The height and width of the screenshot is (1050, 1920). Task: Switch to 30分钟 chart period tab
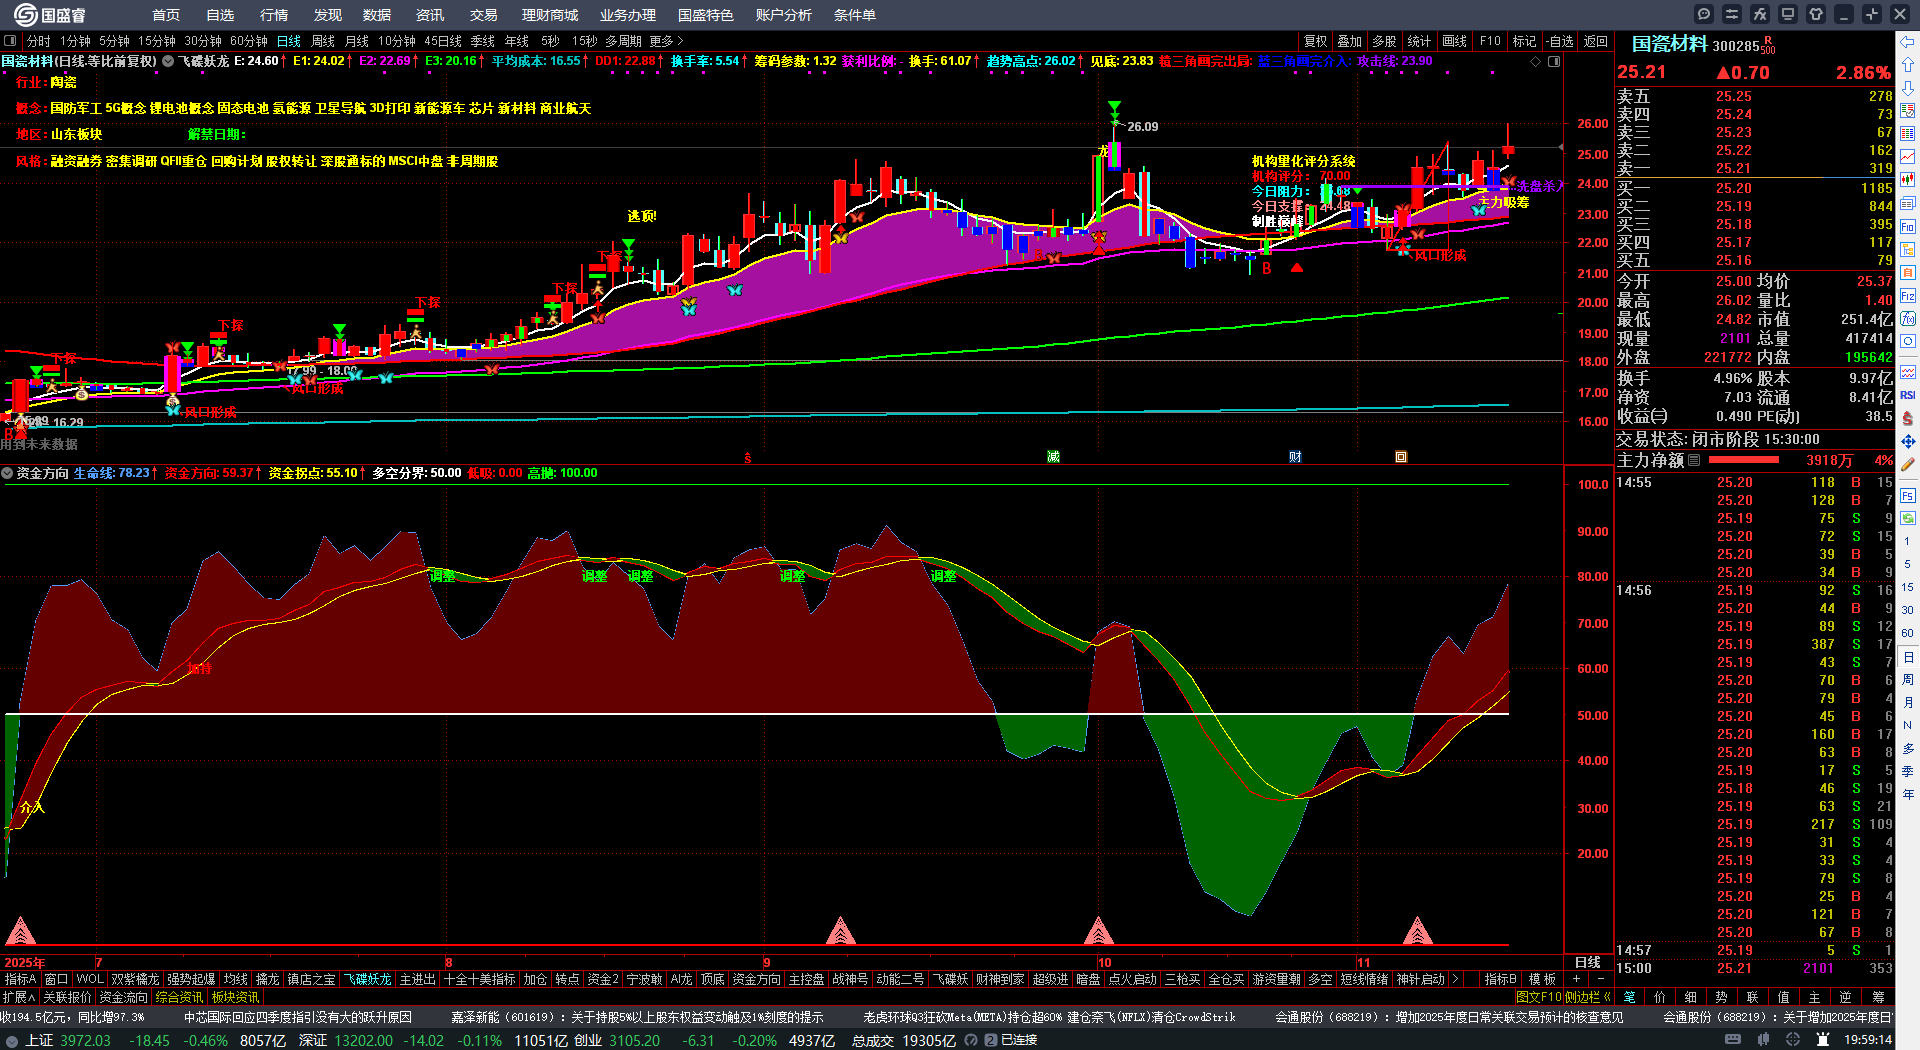[203, 41]
